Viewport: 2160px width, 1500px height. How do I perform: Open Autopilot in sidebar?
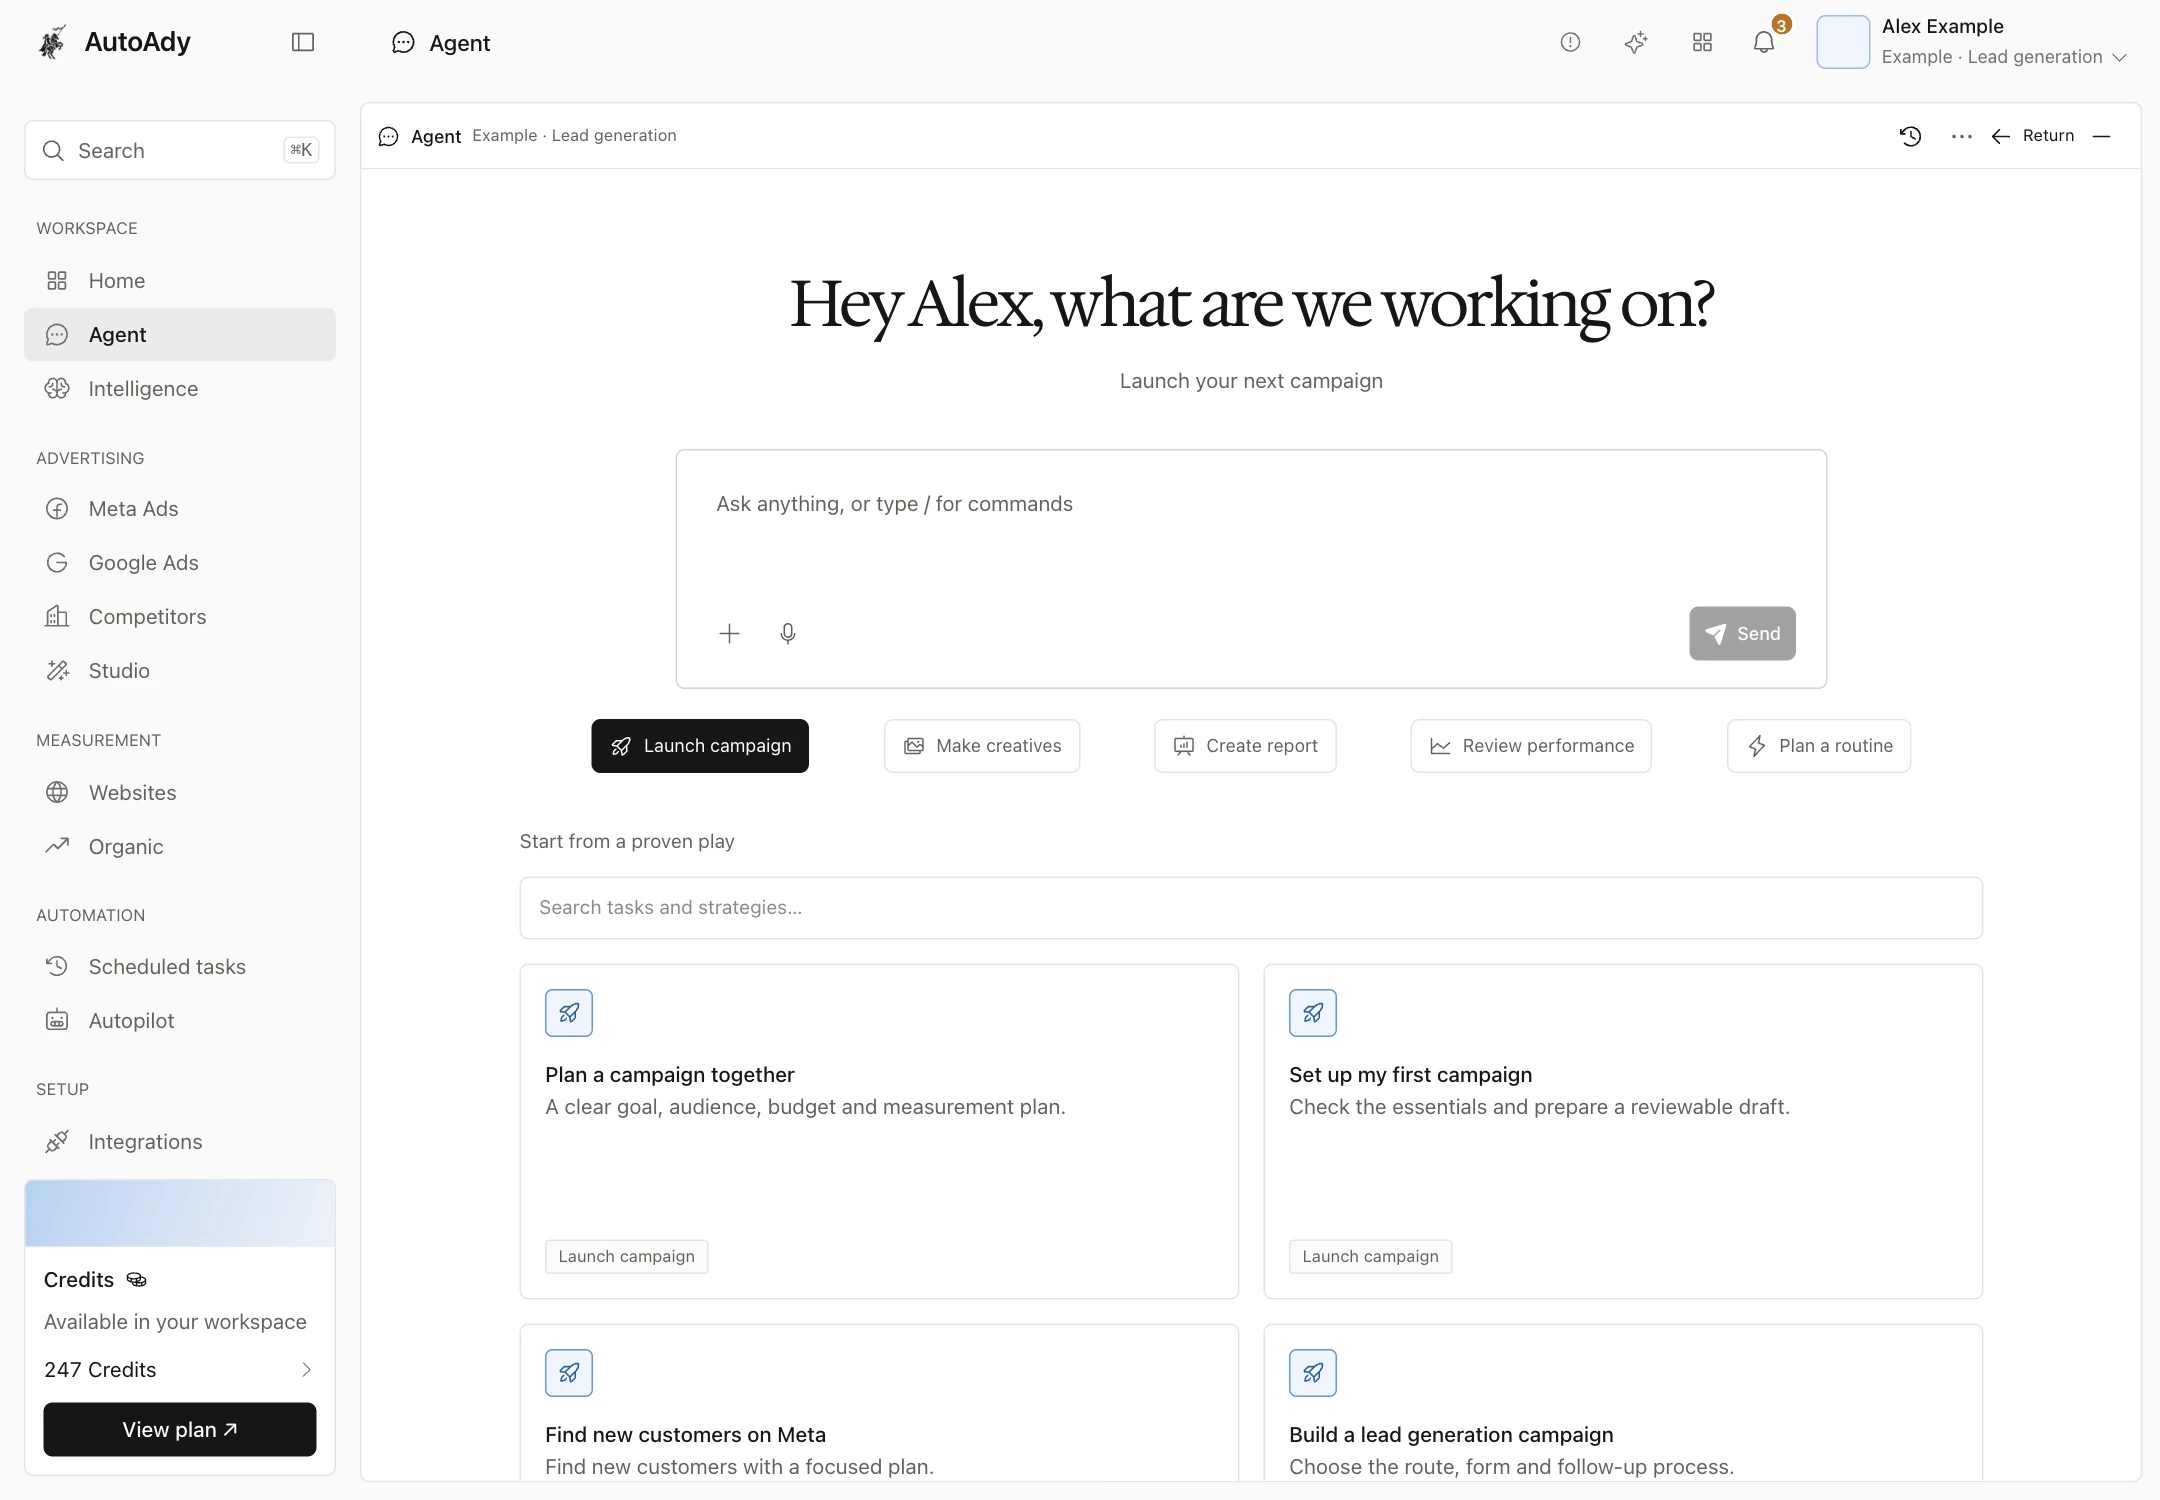coord(180,1021)
